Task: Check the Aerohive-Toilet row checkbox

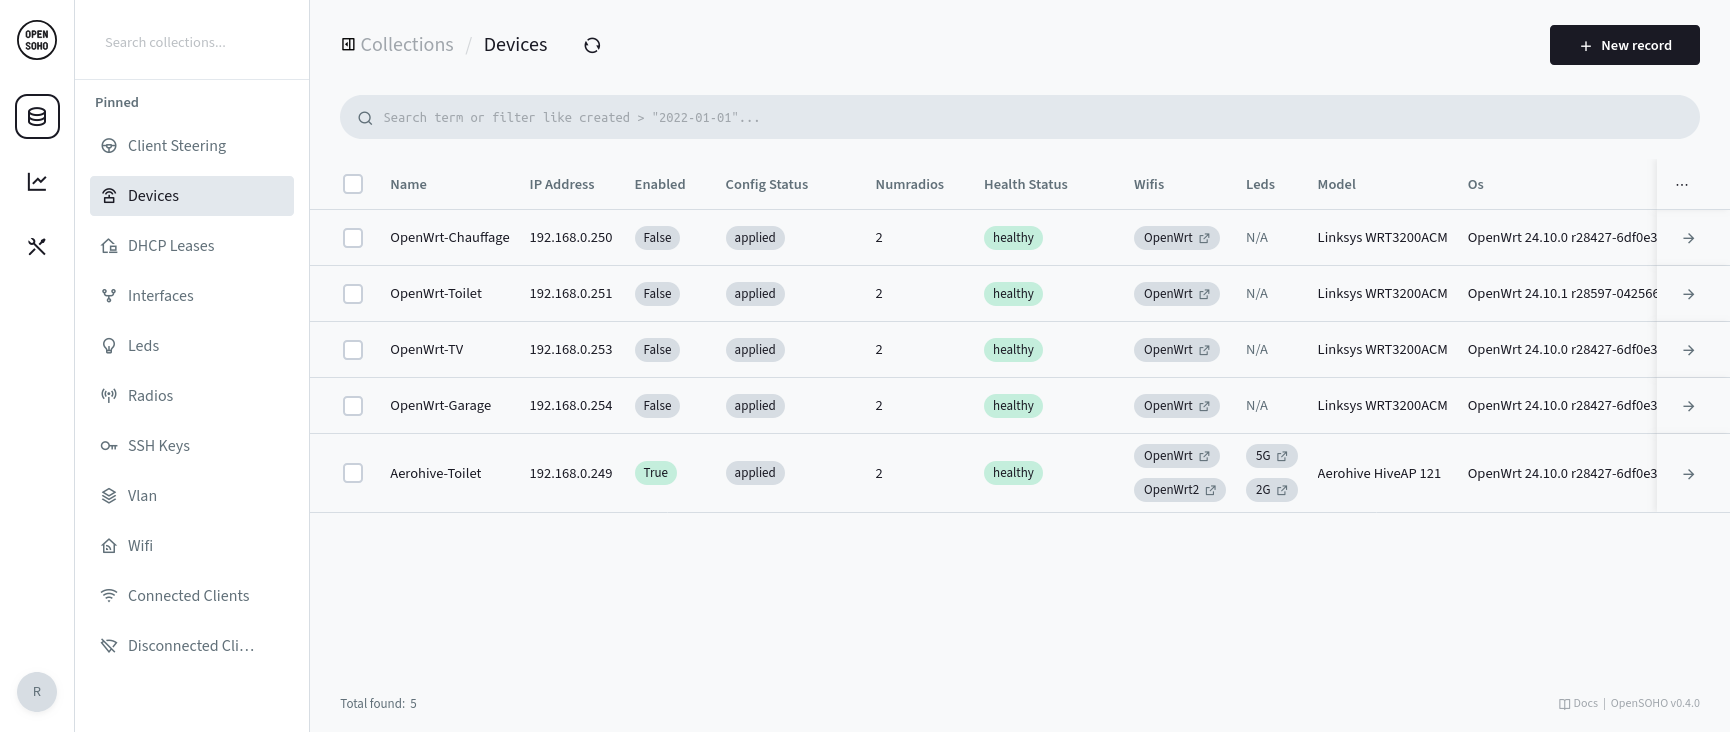Action: coord(353,473)
